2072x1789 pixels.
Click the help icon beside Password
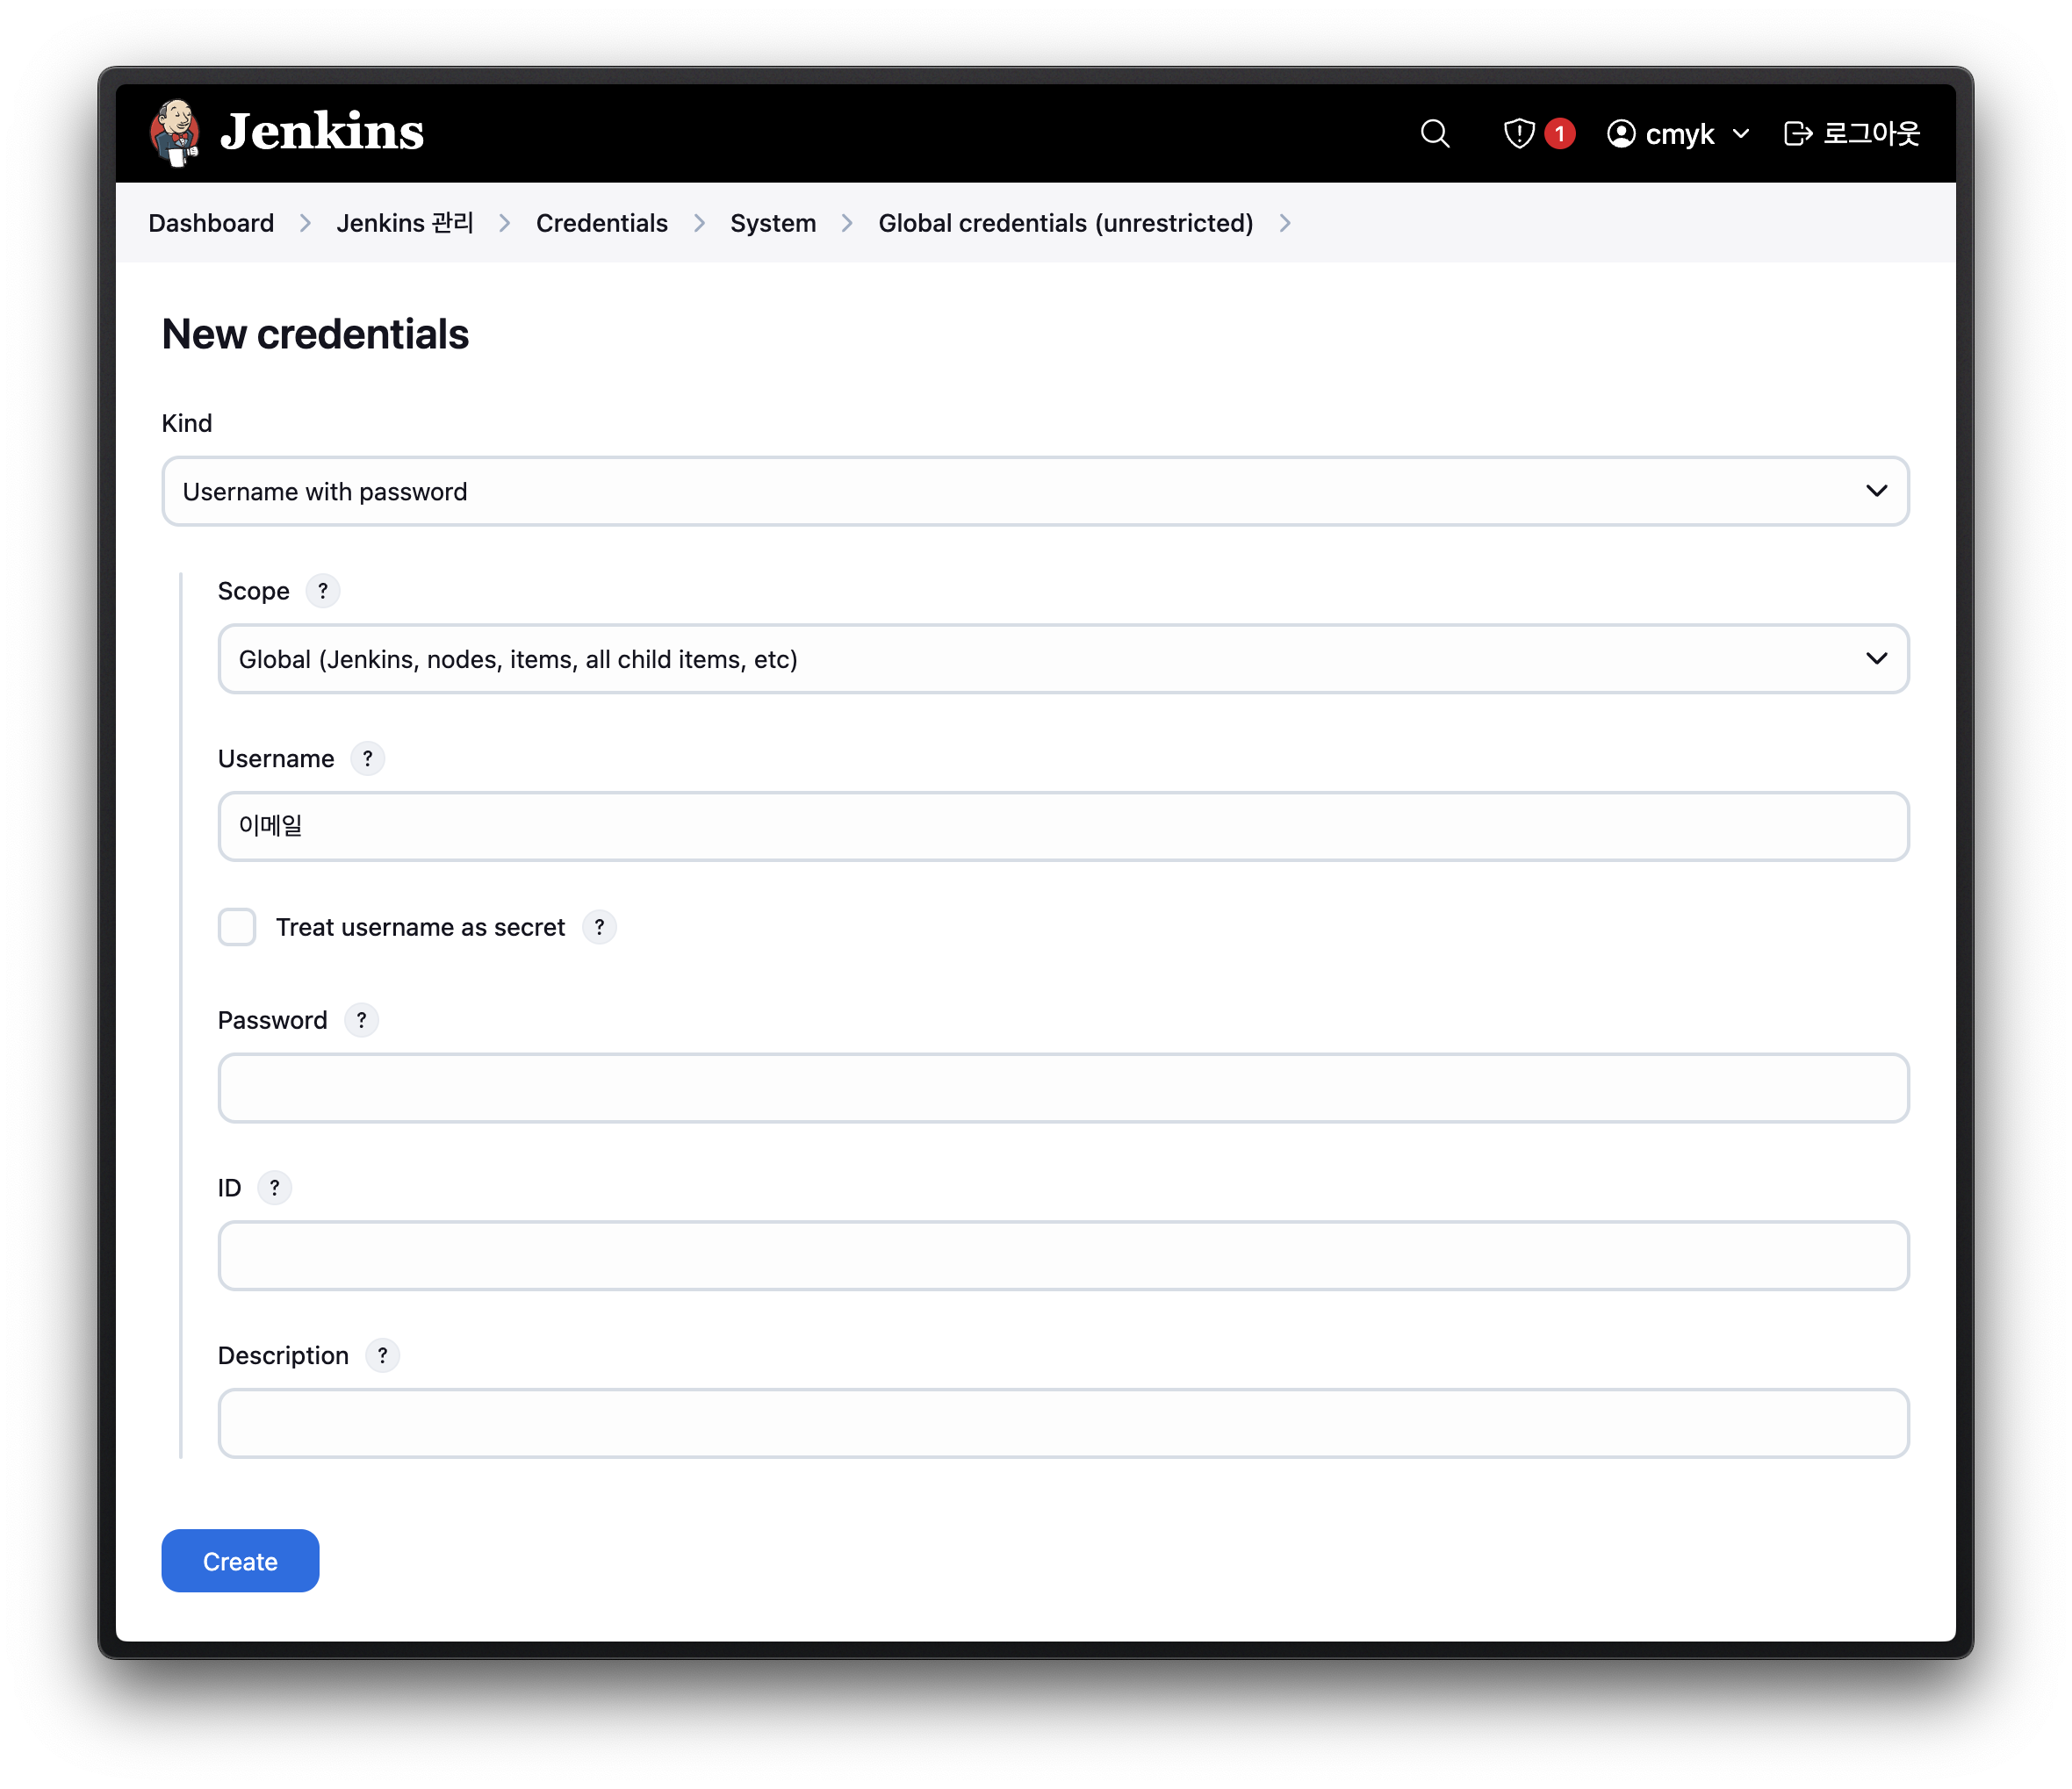(x=361, y=1020)
